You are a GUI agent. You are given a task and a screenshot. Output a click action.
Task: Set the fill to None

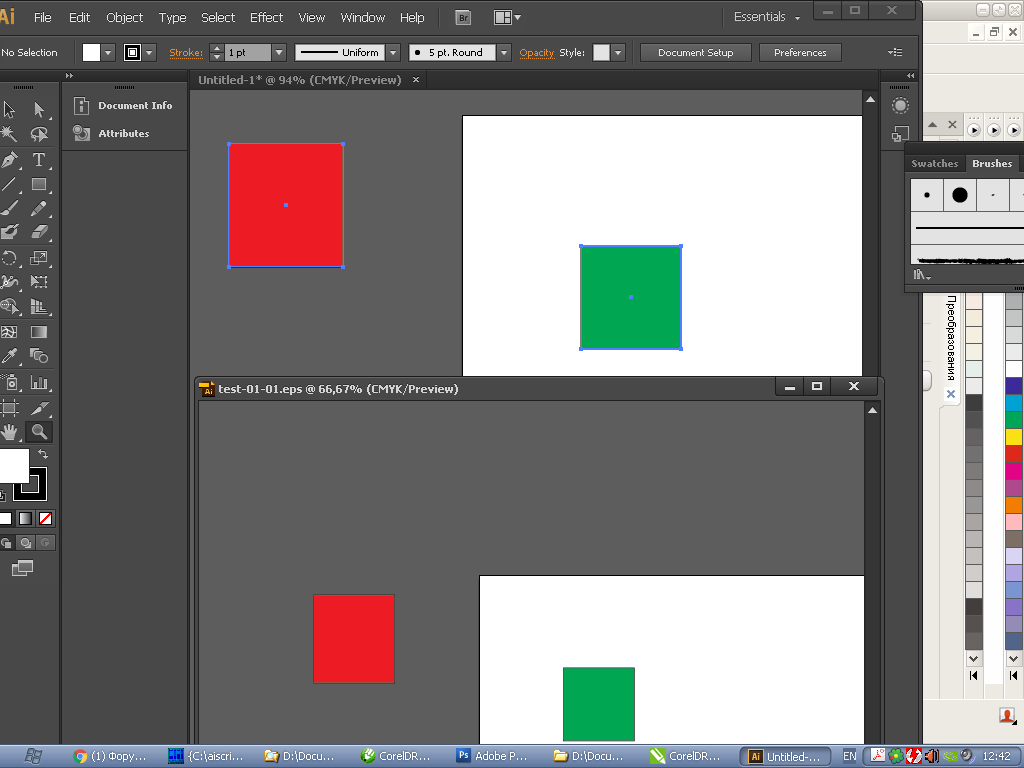pyautogui.click(x=45, y=519)
